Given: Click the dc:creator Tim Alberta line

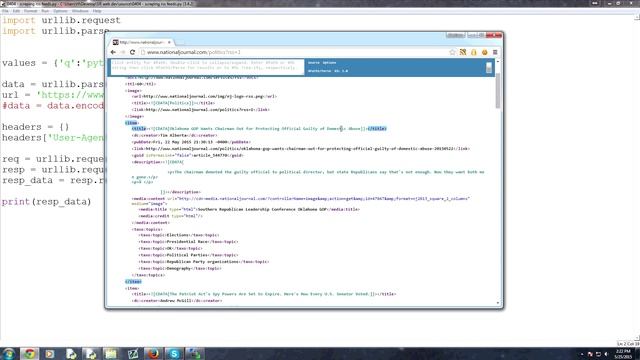Looking at the screenshot, I should (x=175, y=135).
